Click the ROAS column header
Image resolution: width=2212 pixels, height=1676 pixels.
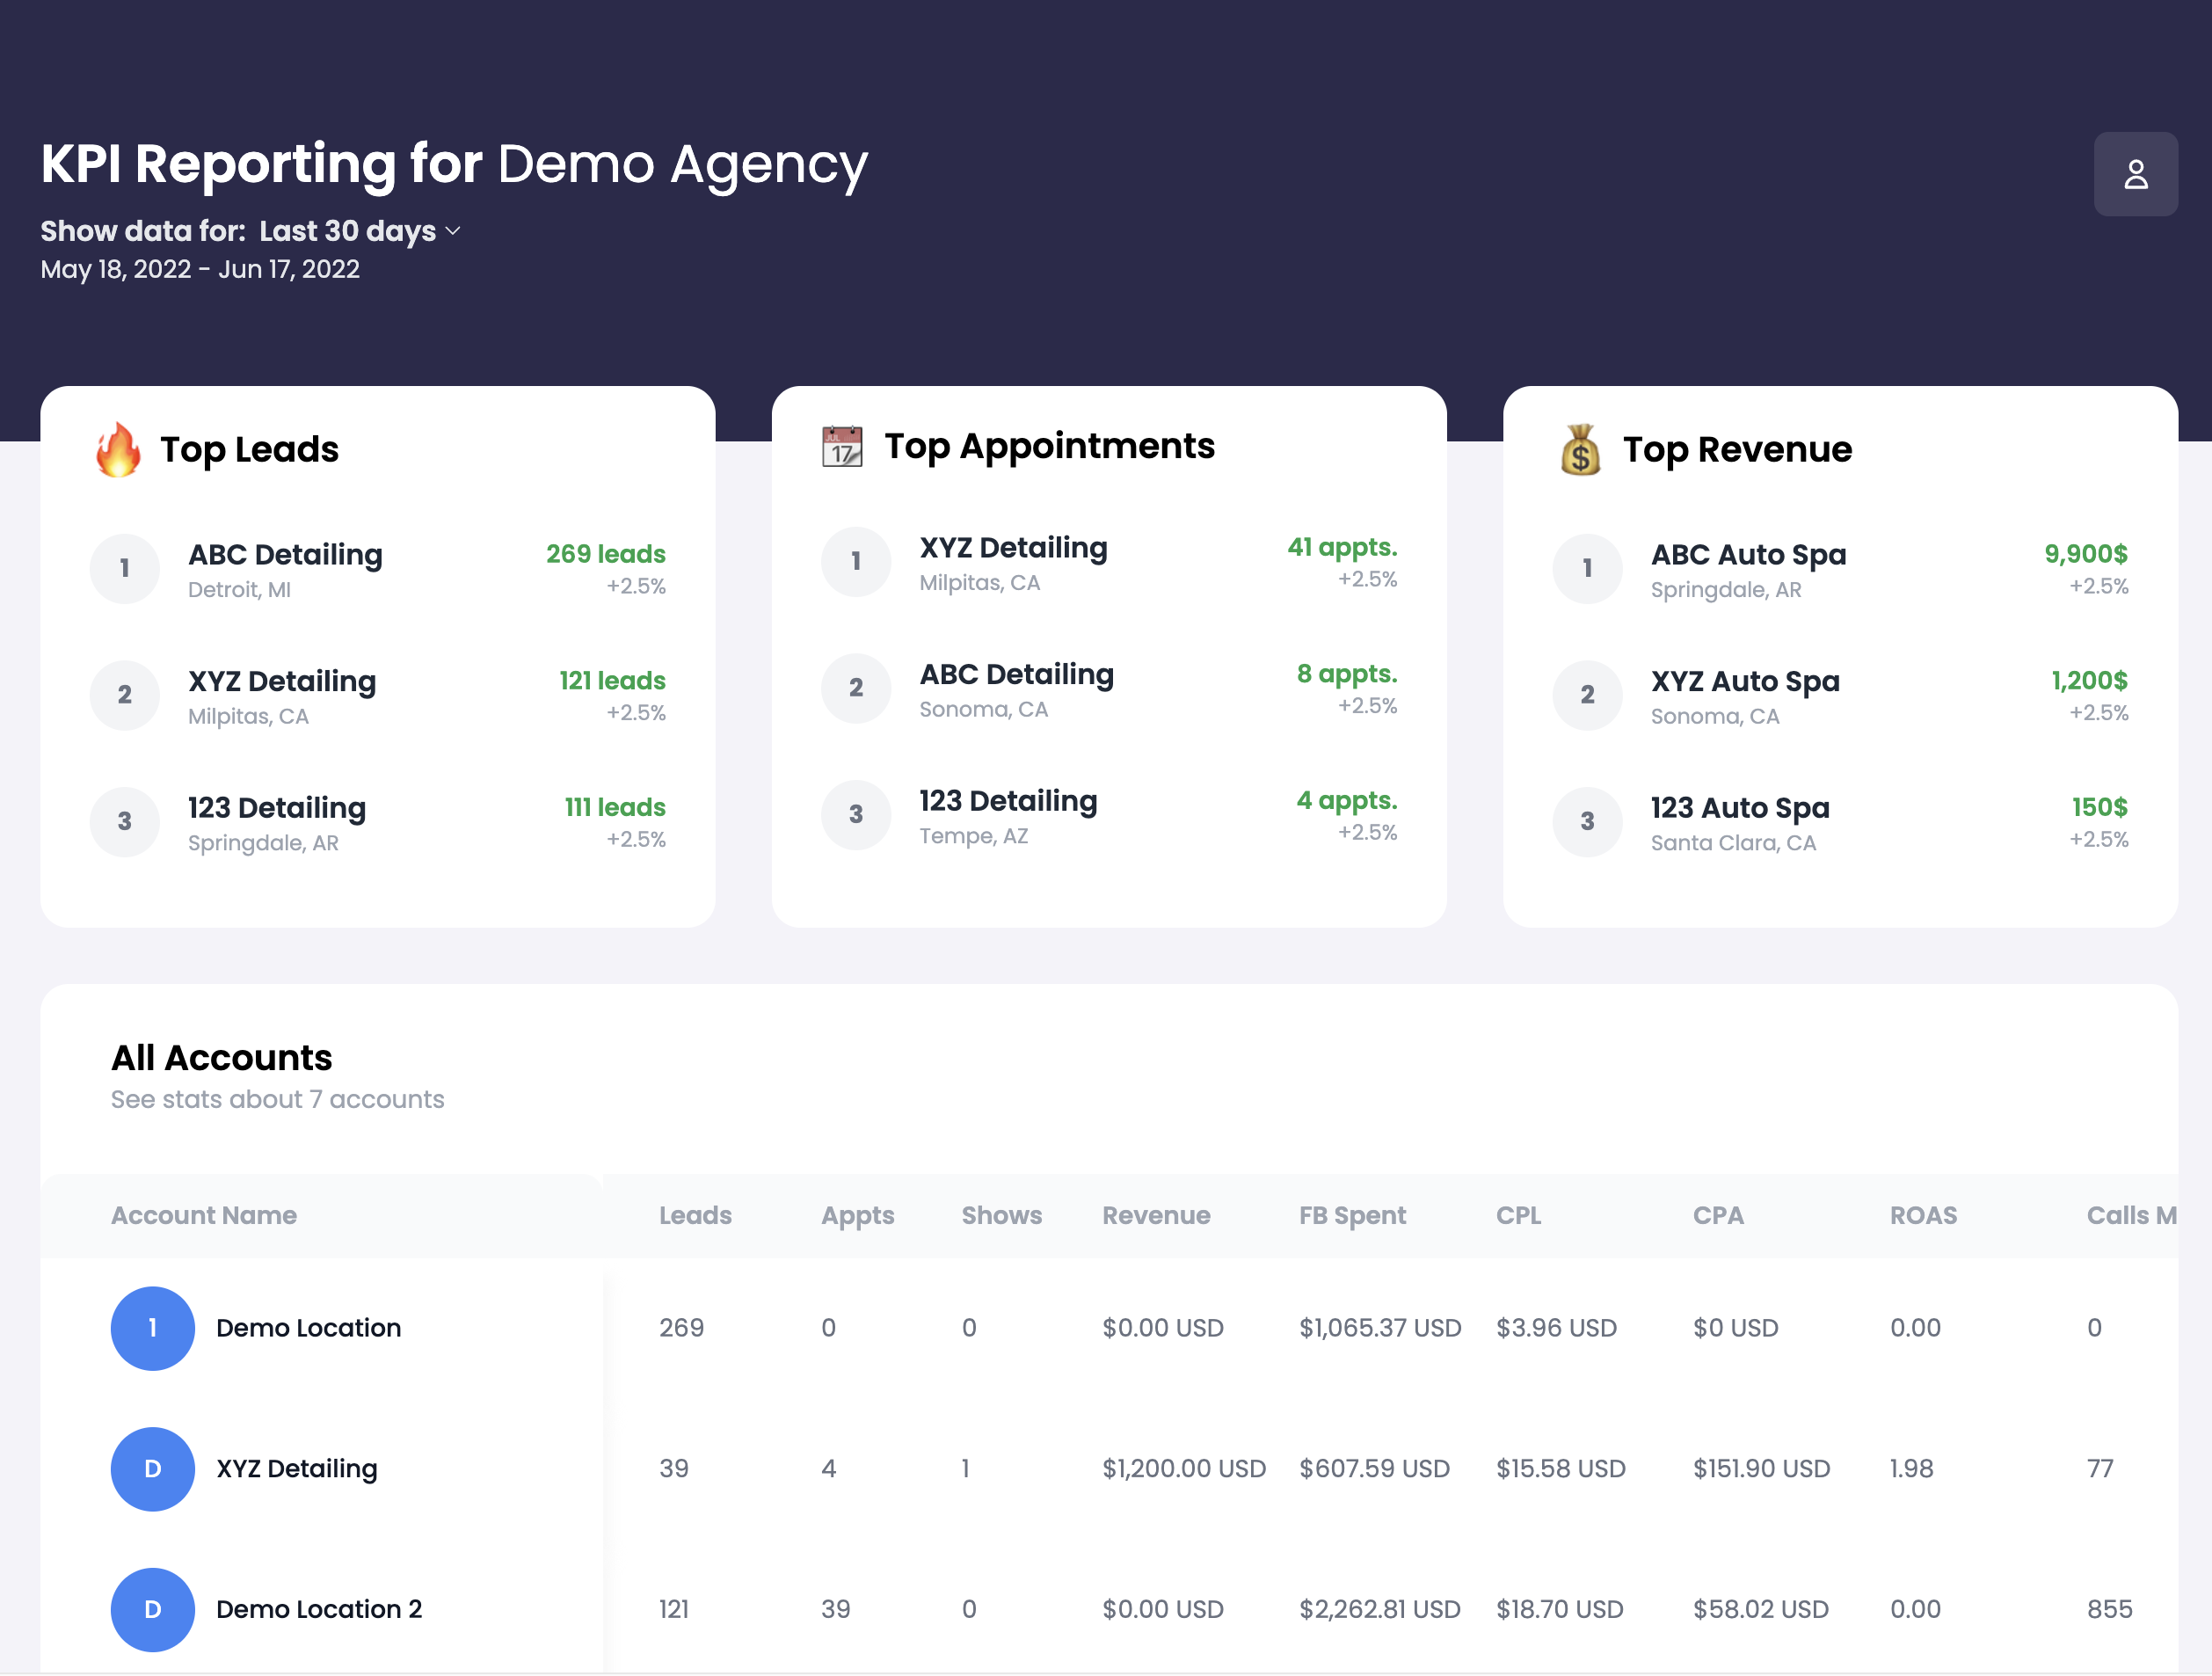[1922, 1215]
